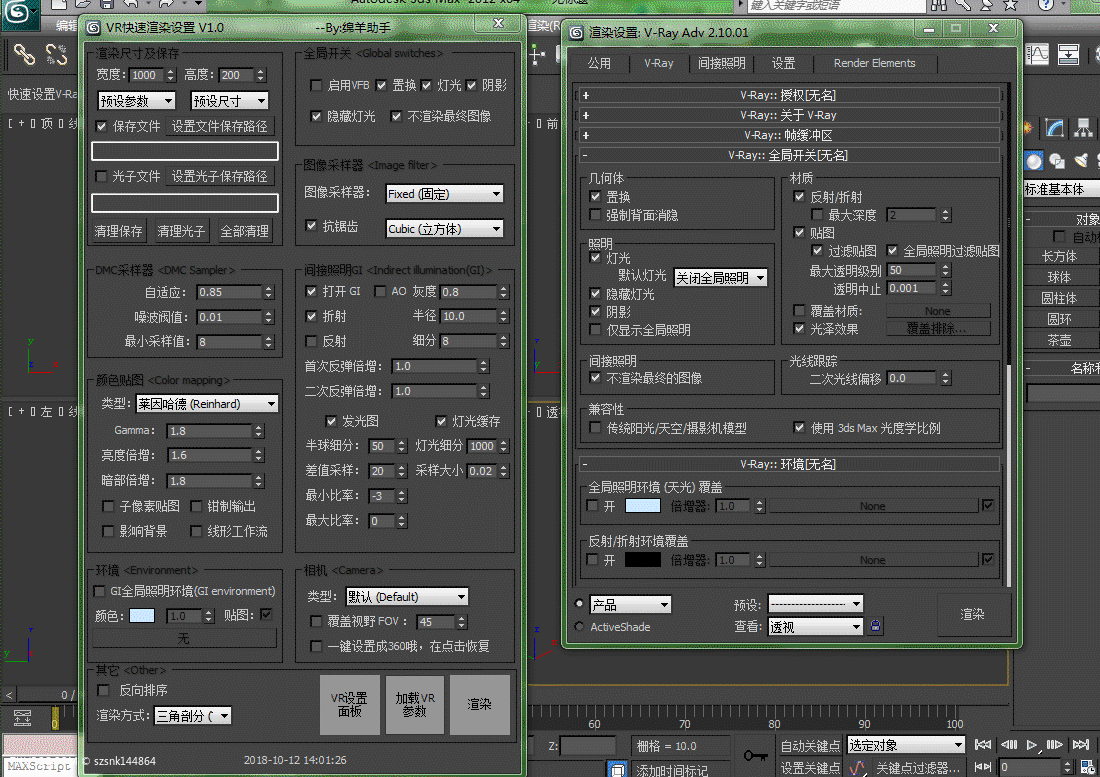Toggle the 打开 GI checkbox
This screenshot has width=1100, height=777.
312,291
